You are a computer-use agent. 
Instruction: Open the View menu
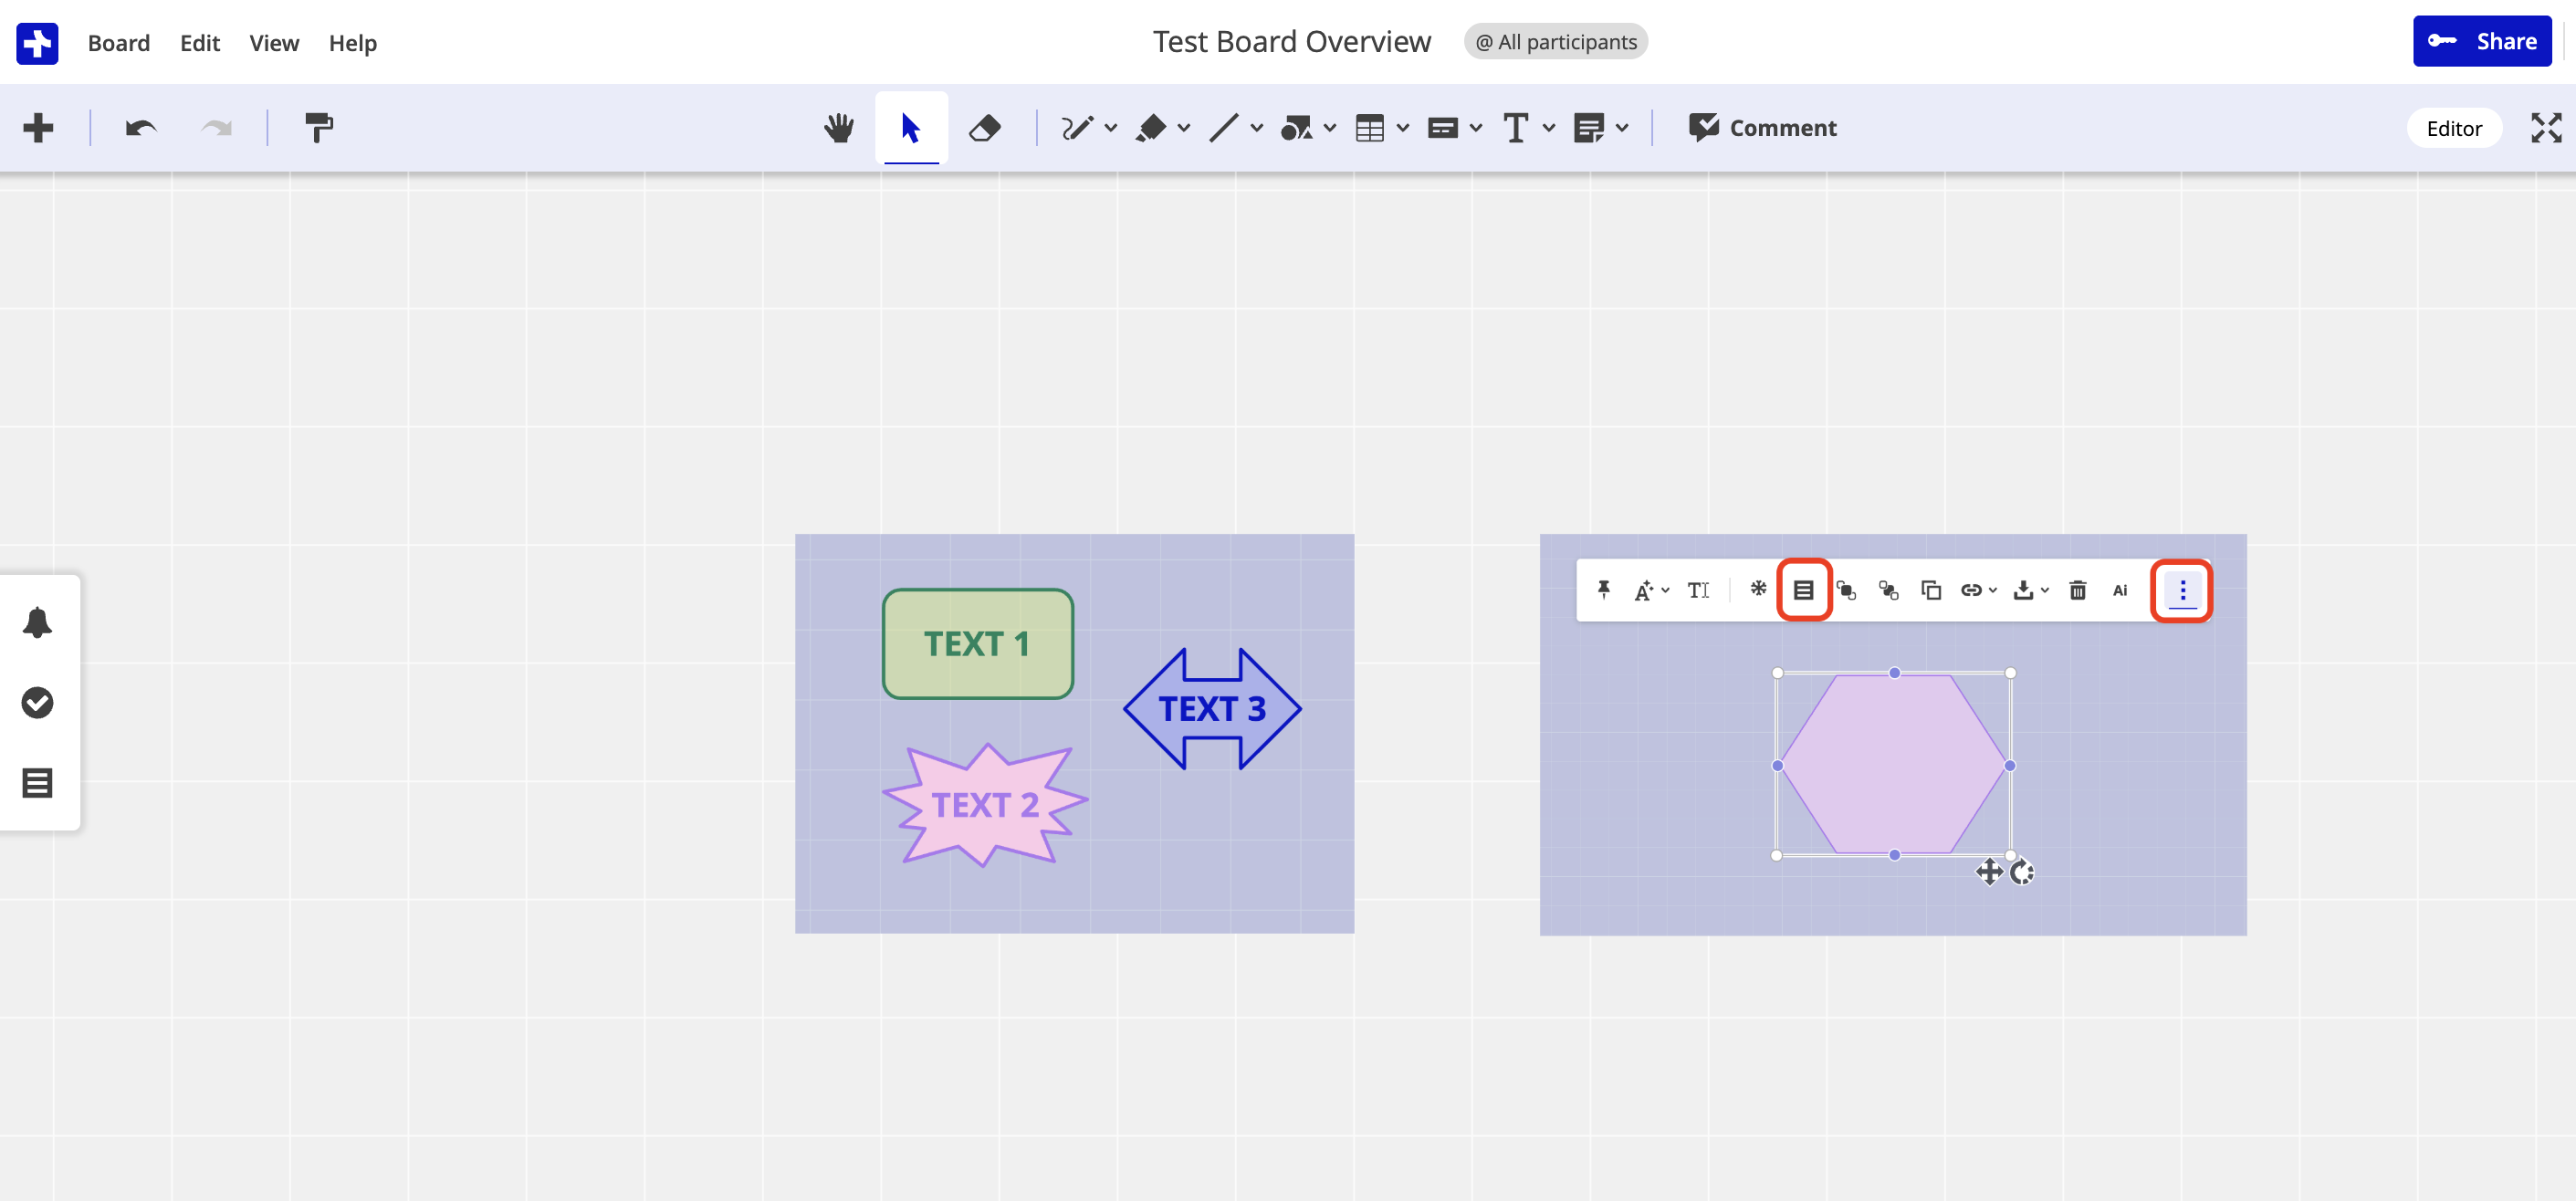point(274,43)
